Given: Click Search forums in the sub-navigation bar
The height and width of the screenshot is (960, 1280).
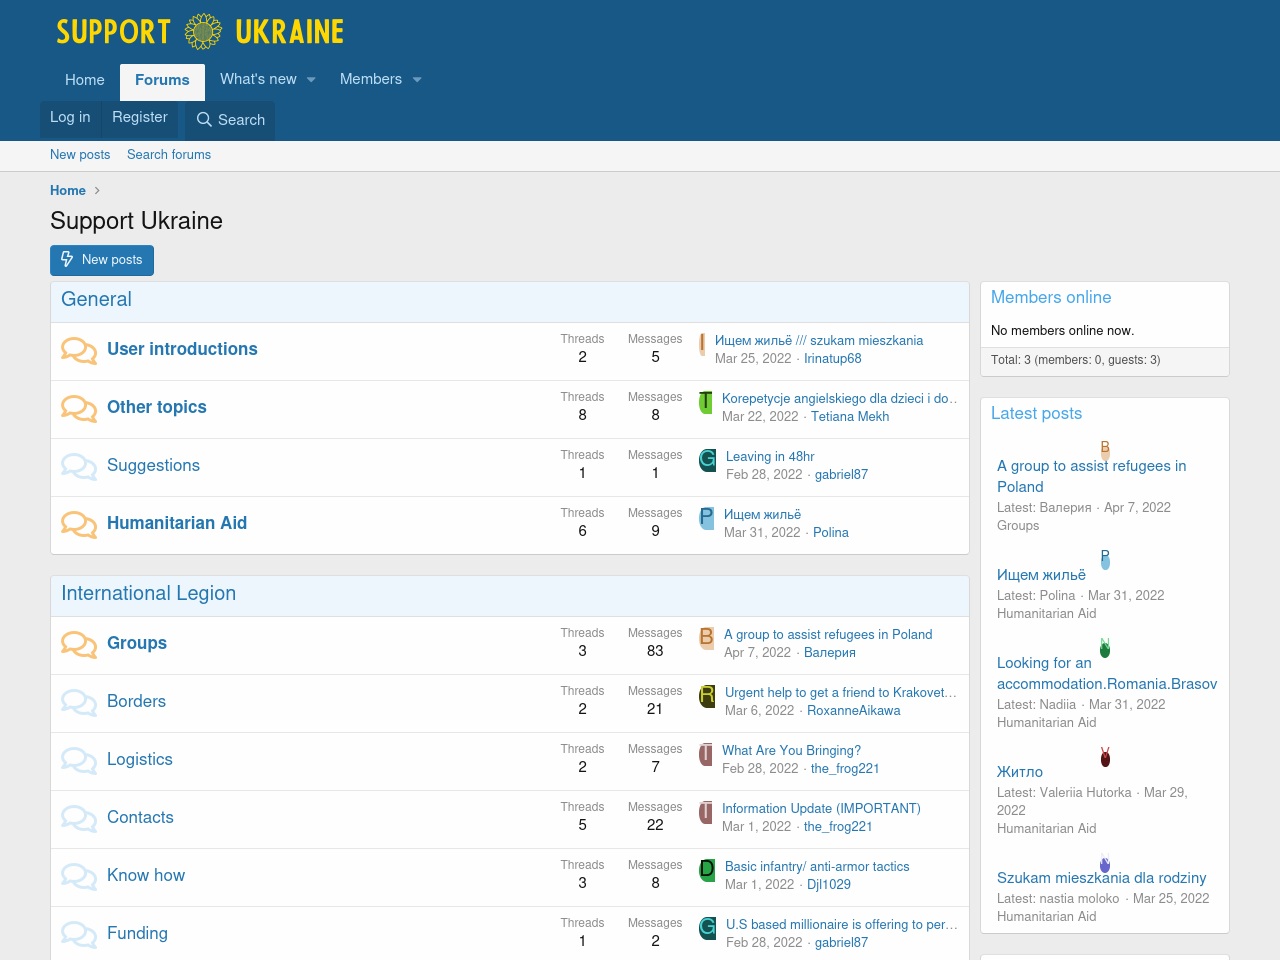Looking at the screenshot, I should (169, 155).
